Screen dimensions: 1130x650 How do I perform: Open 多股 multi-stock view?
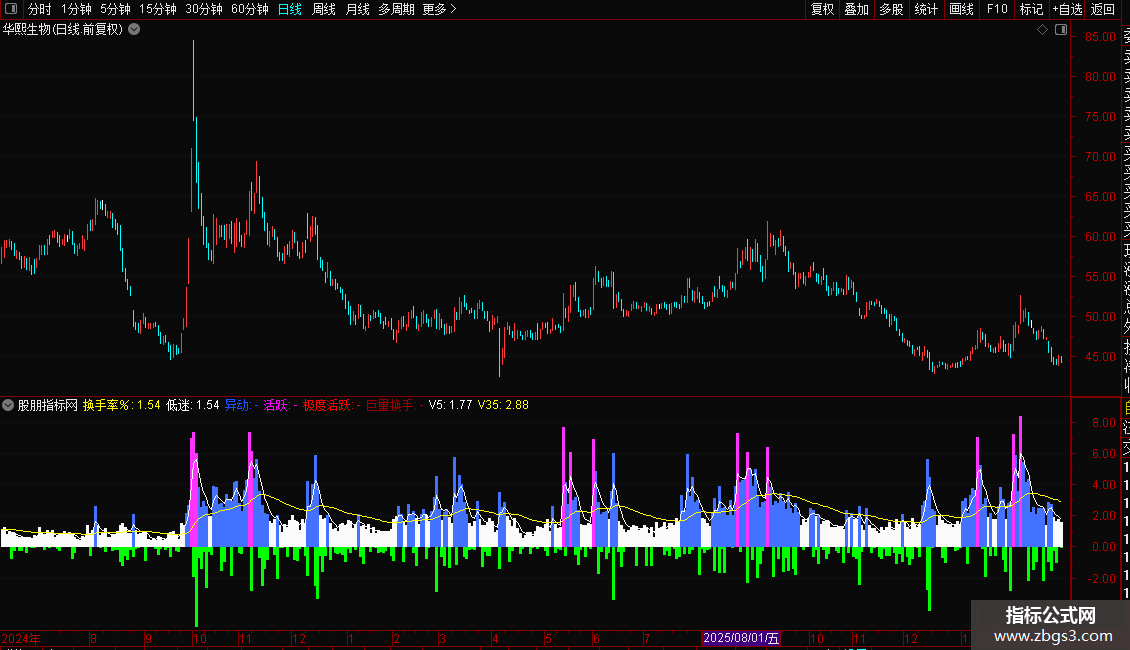891,9
